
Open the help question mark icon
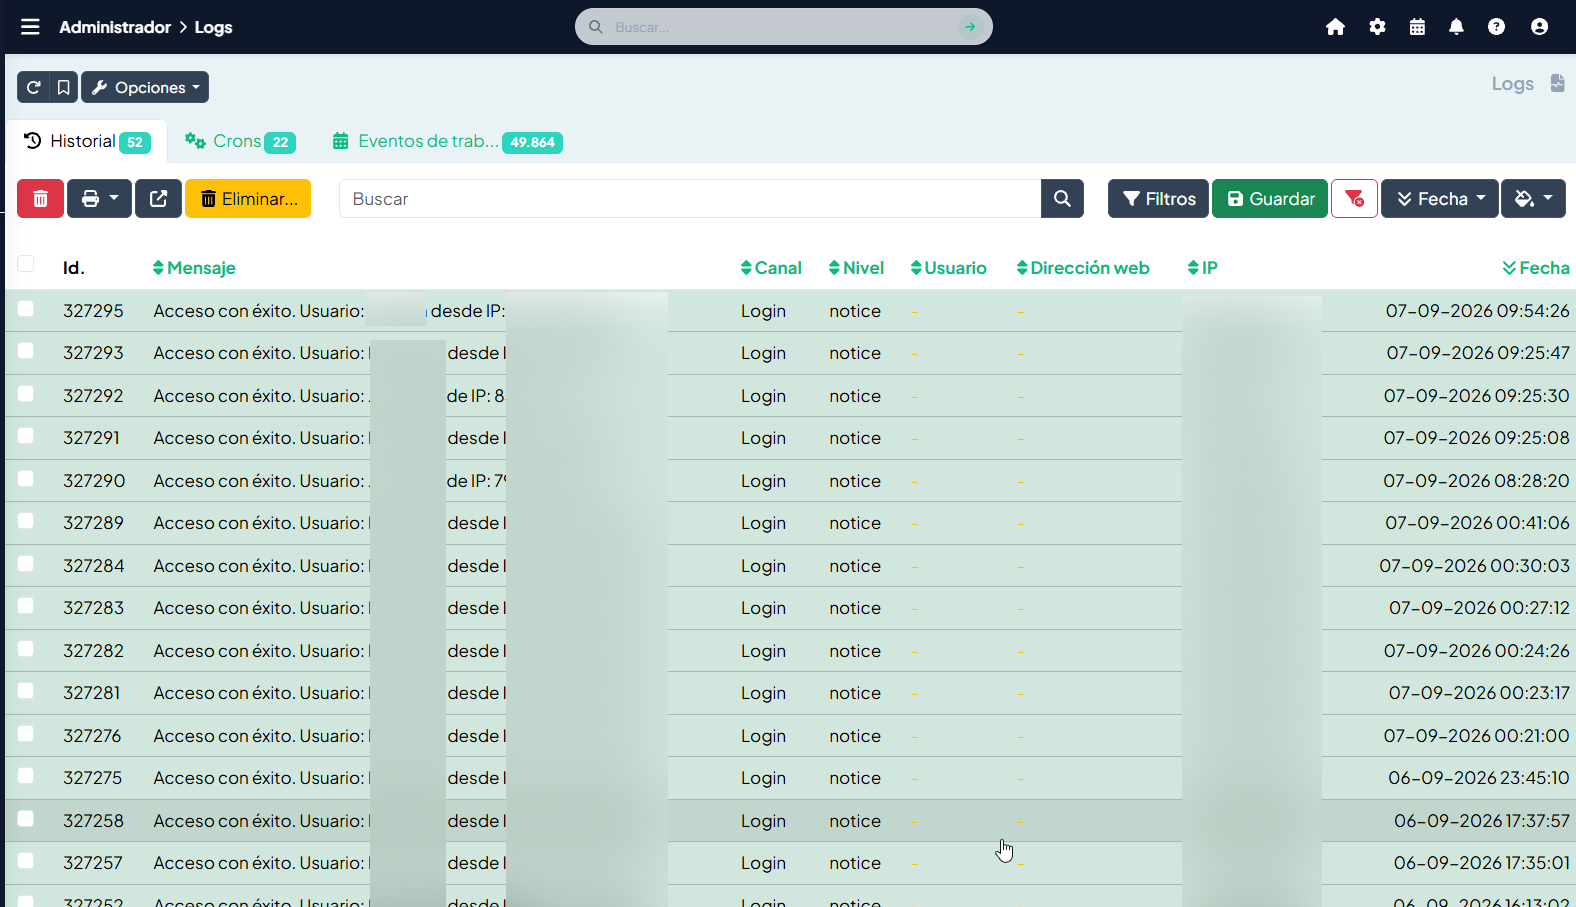(x=1496, y=27)
